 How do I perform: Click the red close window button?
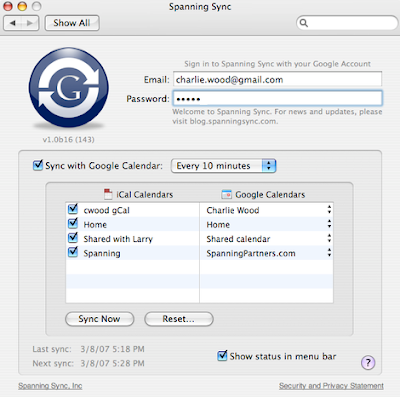(8, 6)
